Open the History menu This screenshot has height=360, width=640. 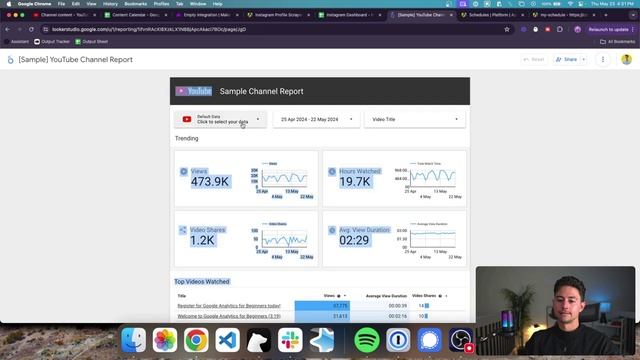110,4
